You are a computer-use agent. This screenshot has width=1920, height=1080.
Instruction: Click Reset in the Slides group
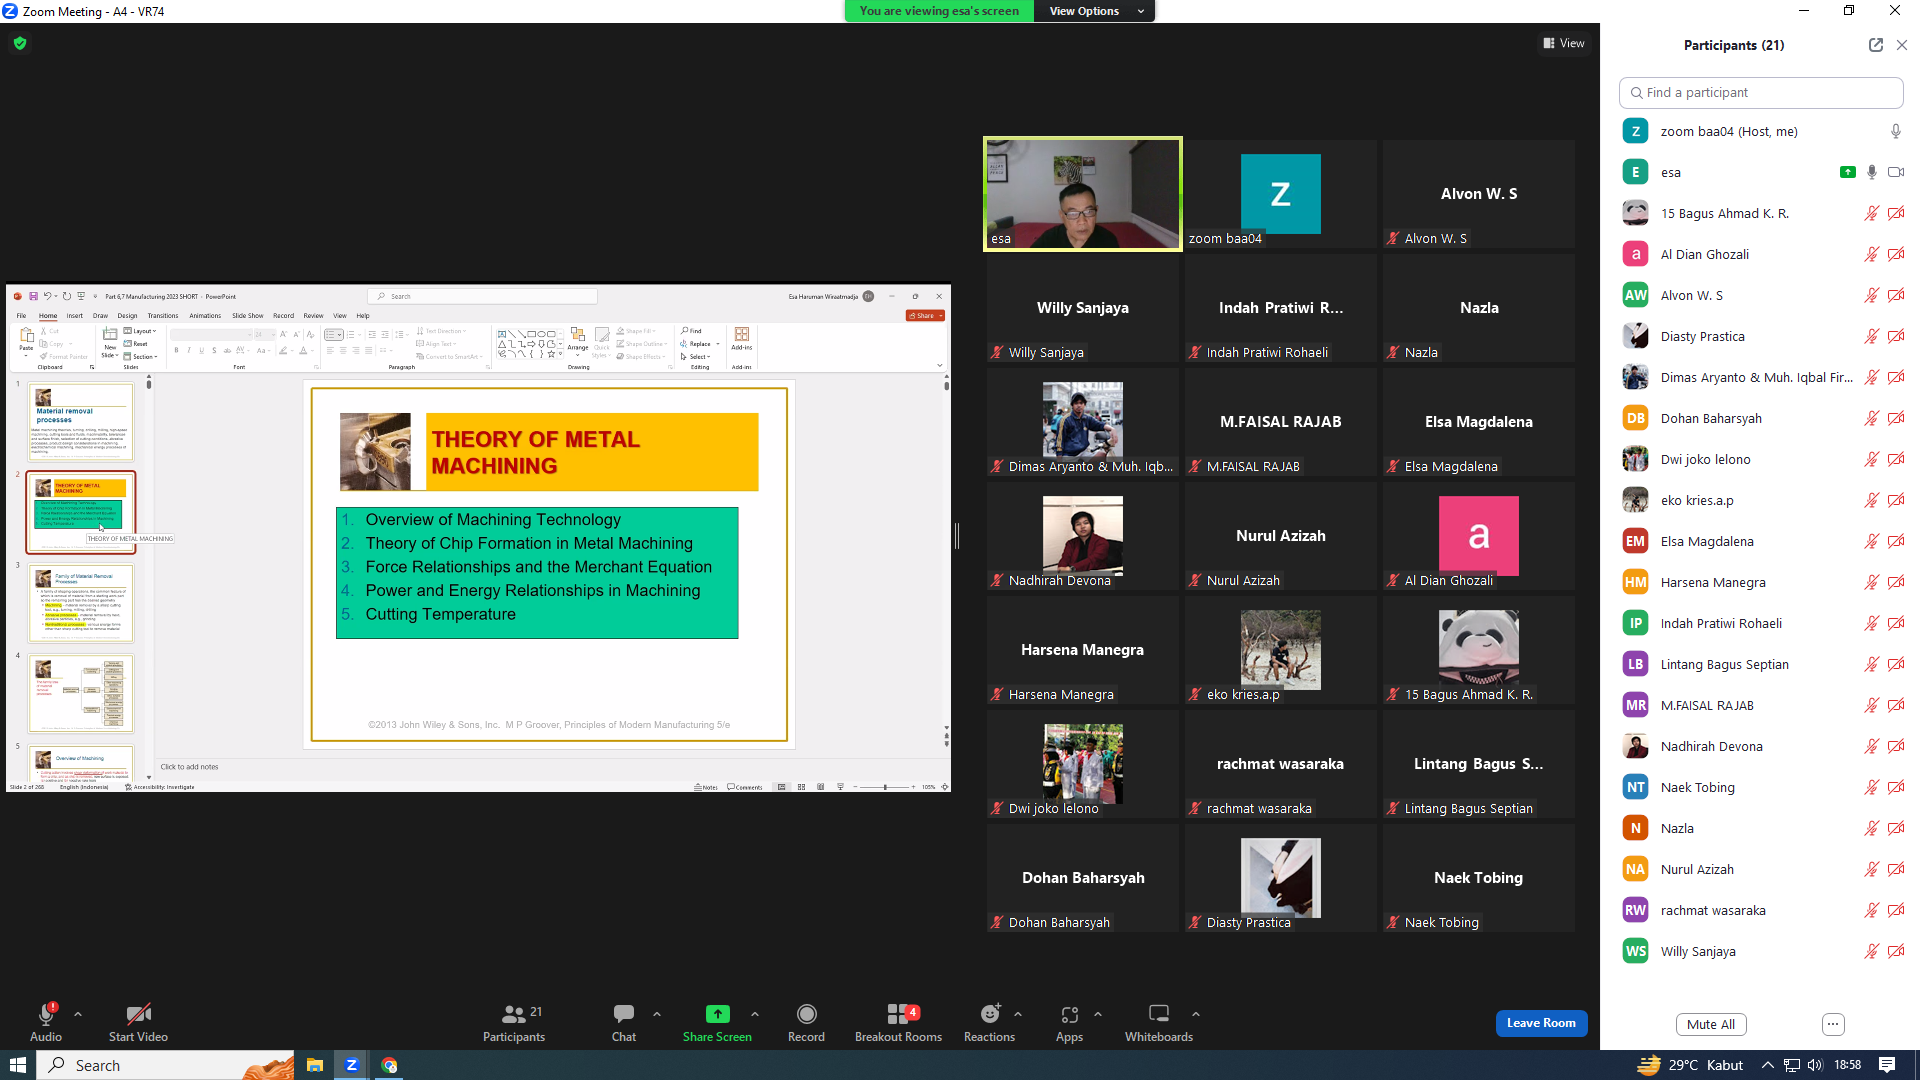(x=136, y=344)
